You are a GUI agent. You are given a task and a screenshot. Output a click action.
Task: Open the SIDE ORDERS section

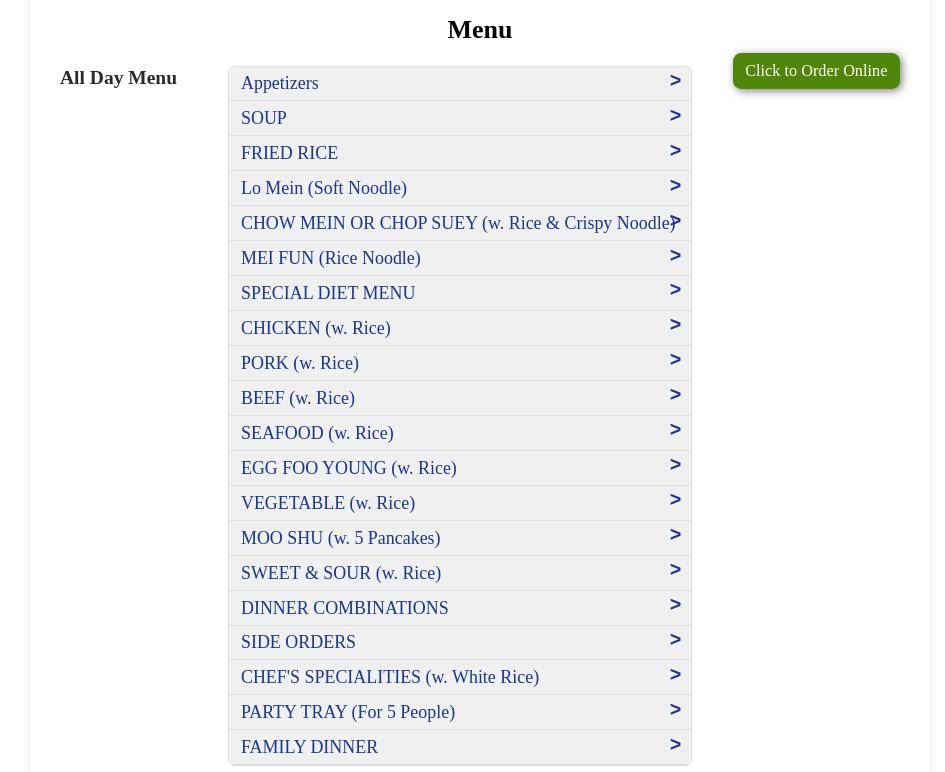tap(459, 642)
